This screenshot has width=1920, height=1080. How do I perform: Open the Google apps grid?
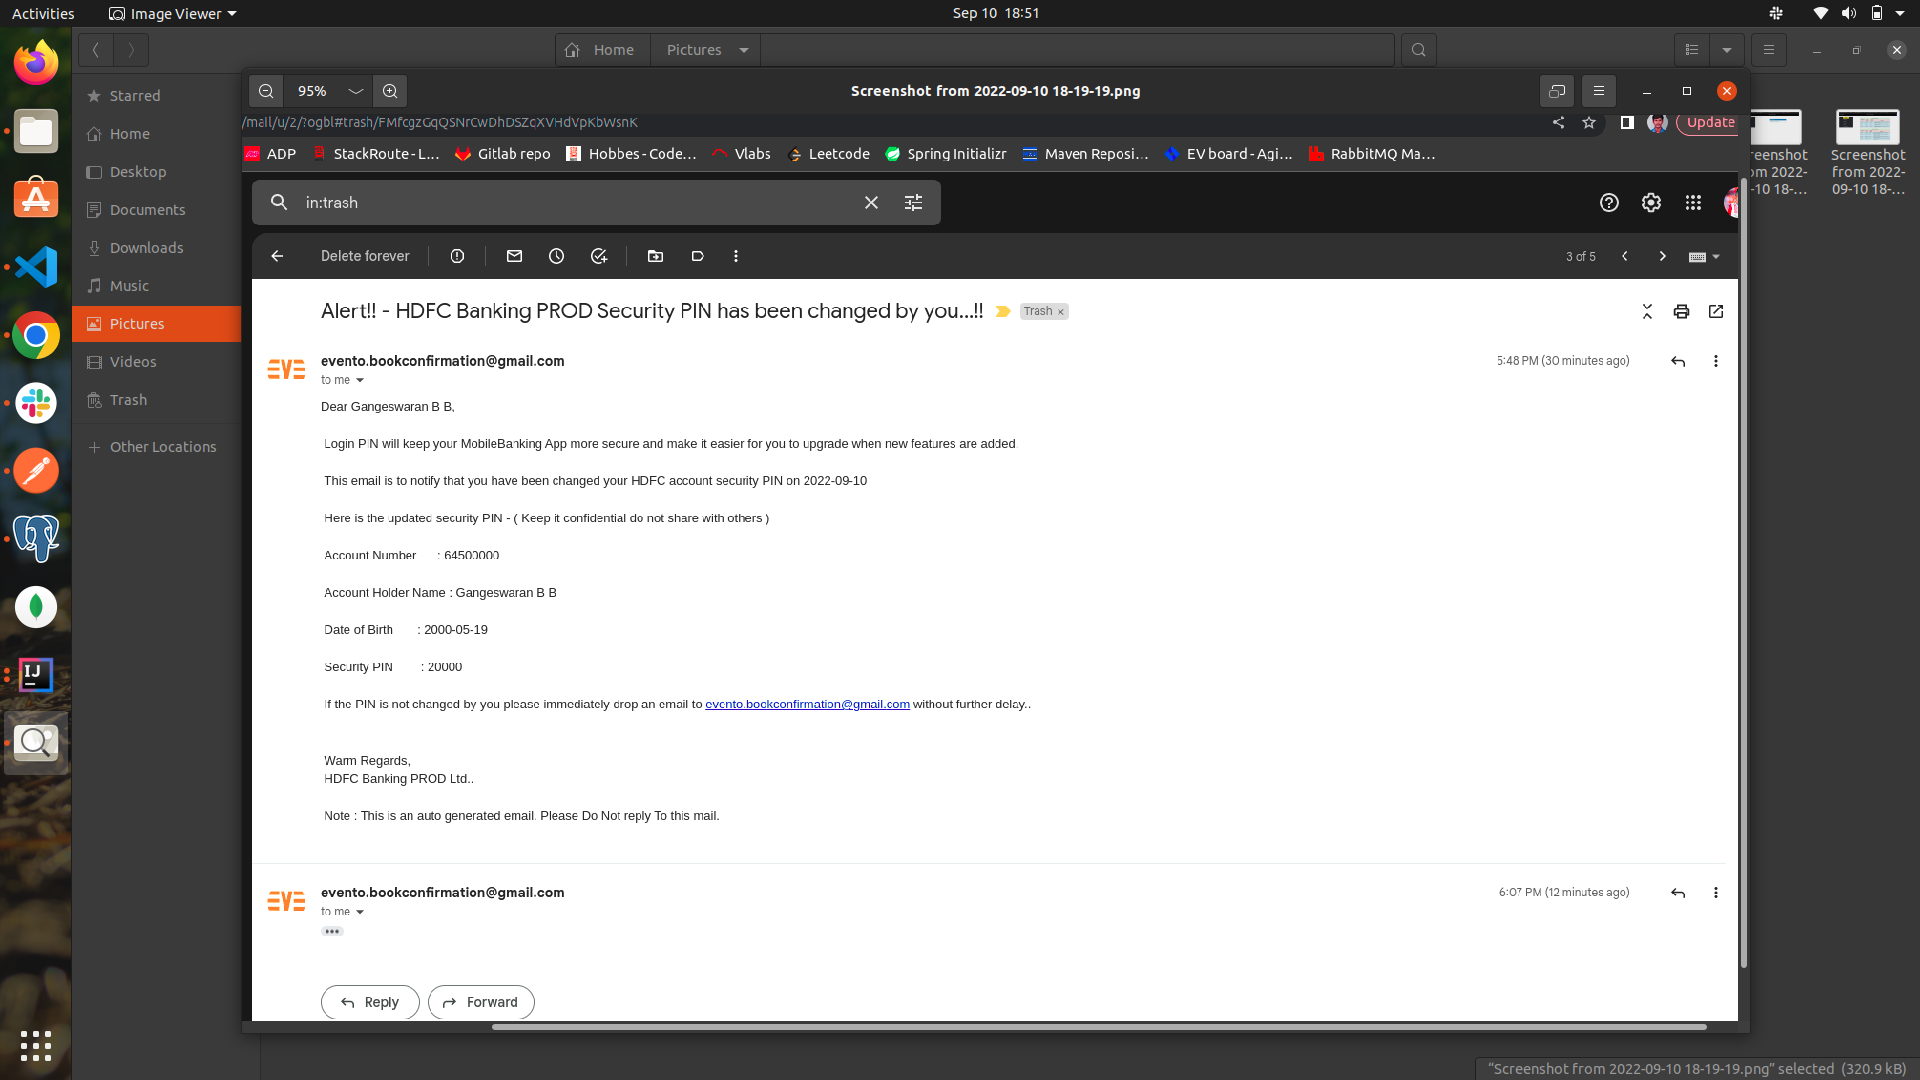click(x=1693, y=202)
